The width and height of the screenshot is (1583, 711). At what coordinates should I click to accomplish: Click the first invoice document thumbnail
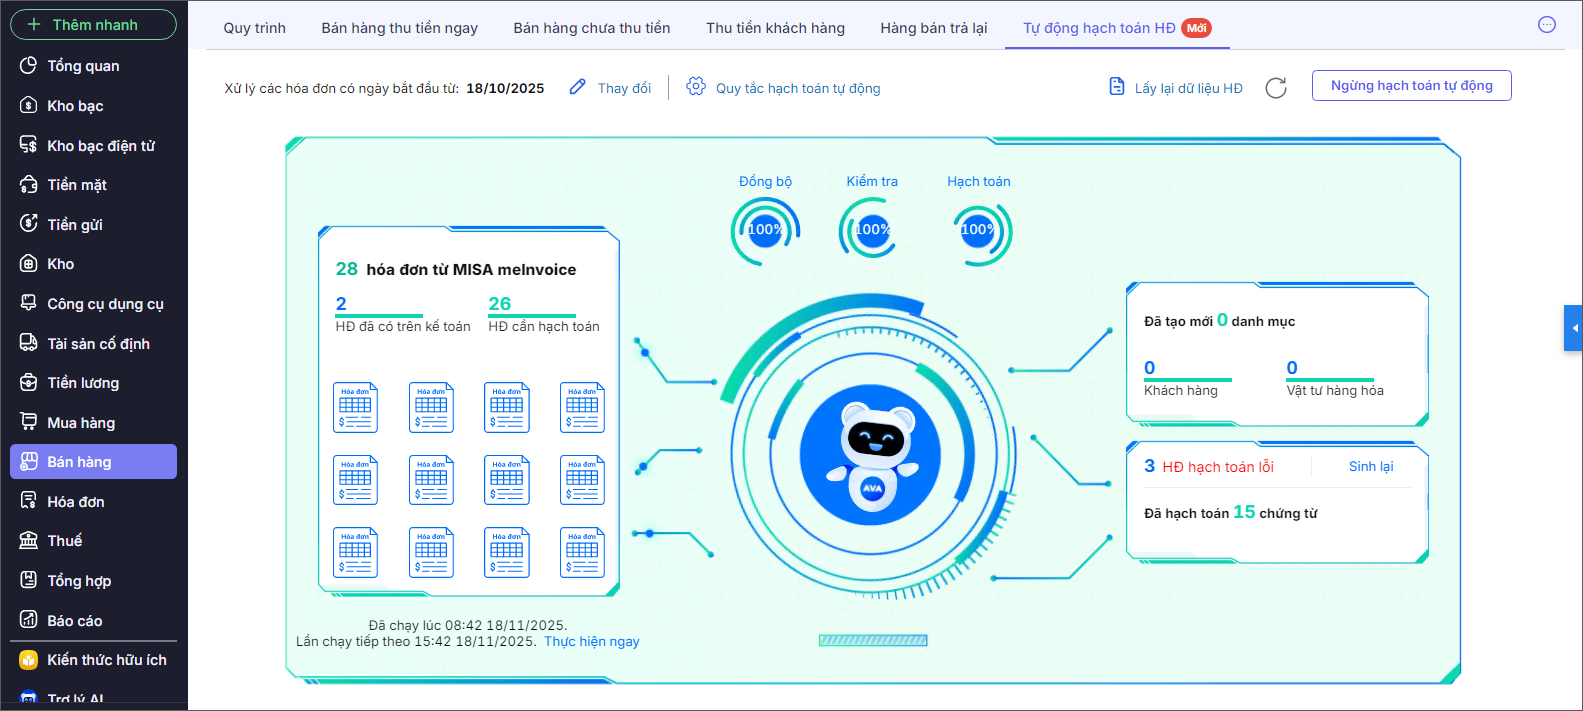(355, 407)
